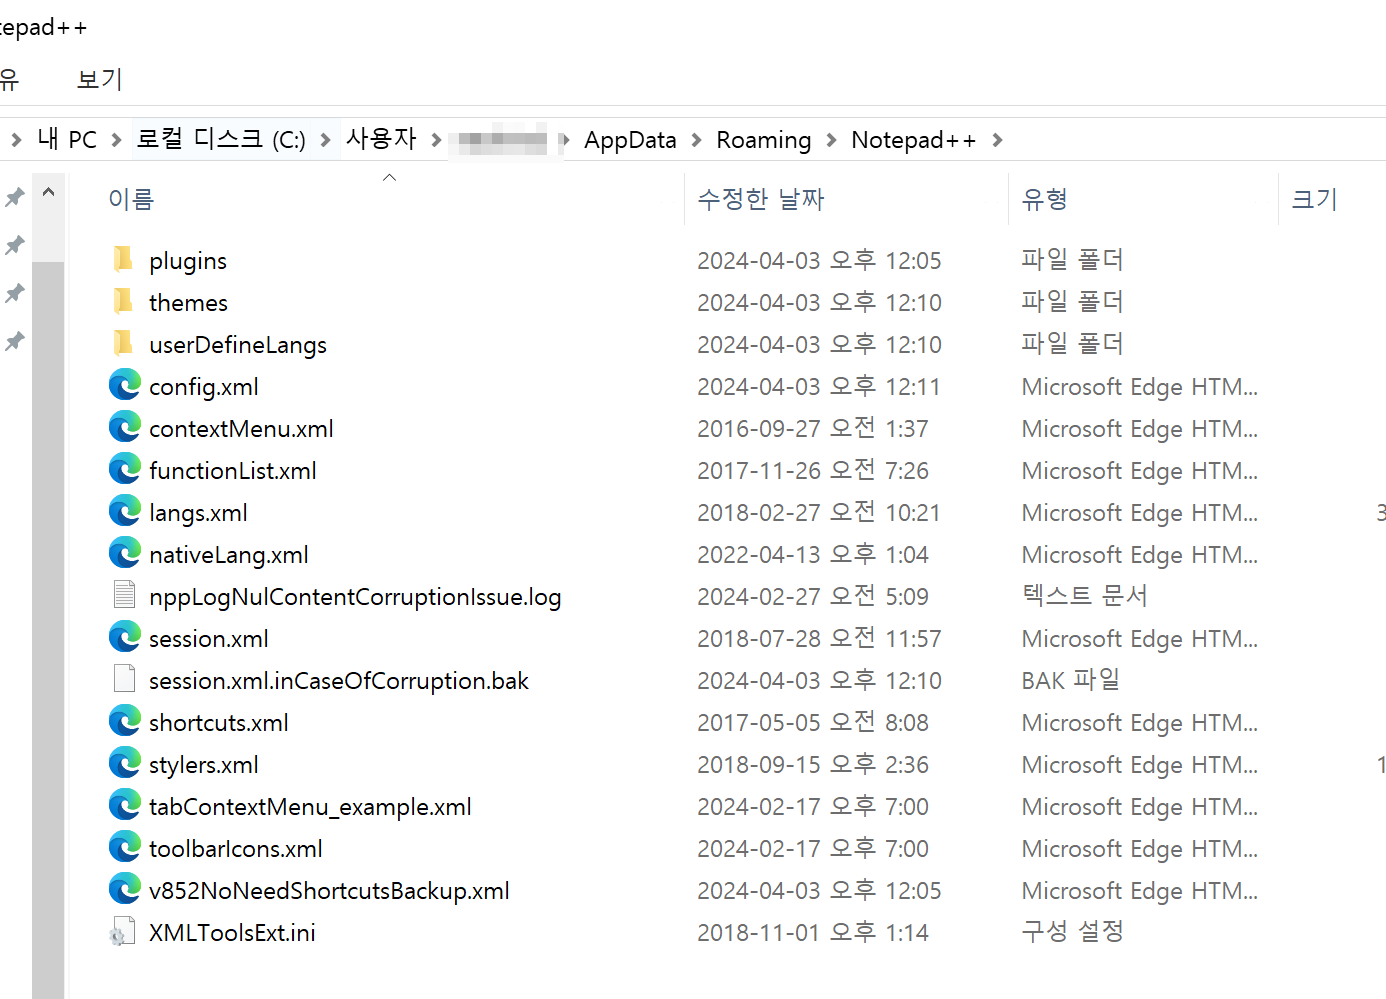Select the themes folder name

pos(188,303)
